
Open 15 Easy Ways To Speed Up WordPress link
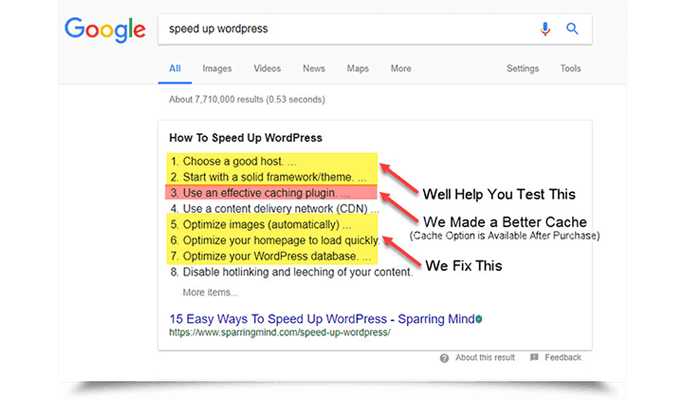point(321,319)
